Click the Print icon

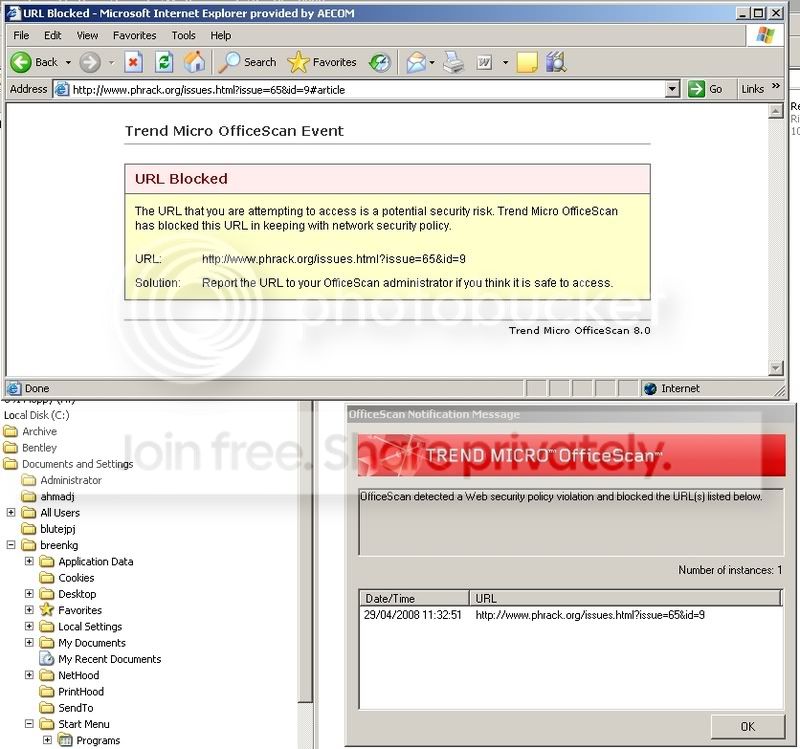452,61
